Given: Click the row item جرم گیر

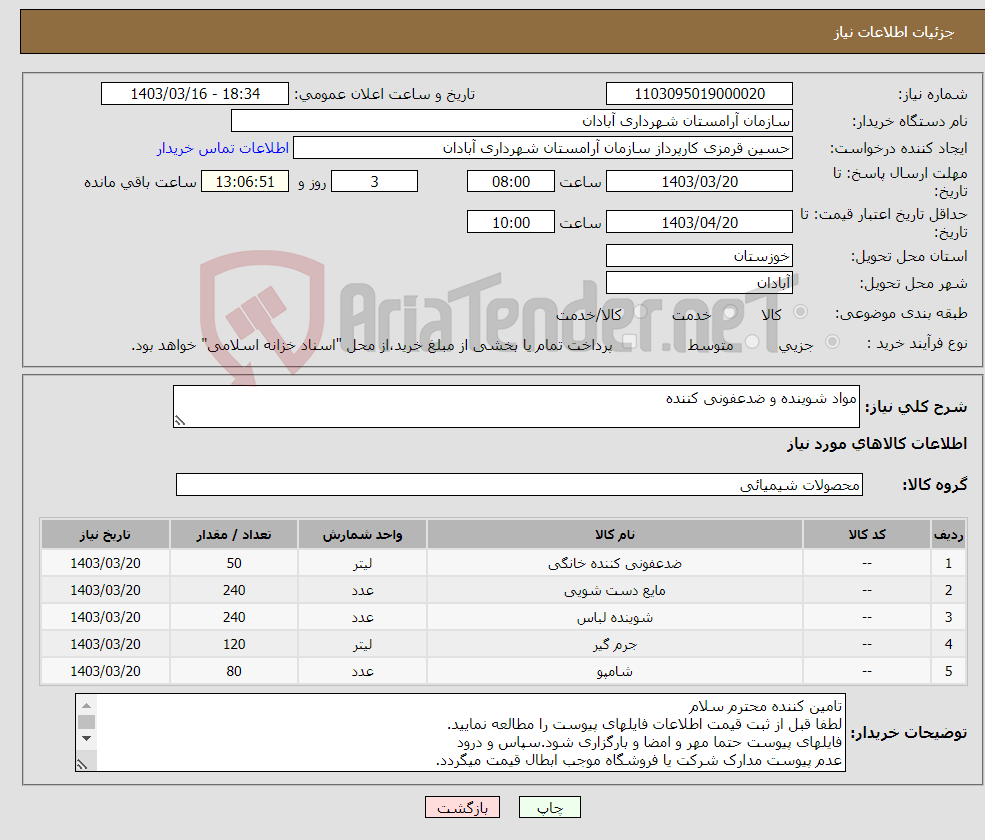Looking at the screenshot, I should click(615, 644).
